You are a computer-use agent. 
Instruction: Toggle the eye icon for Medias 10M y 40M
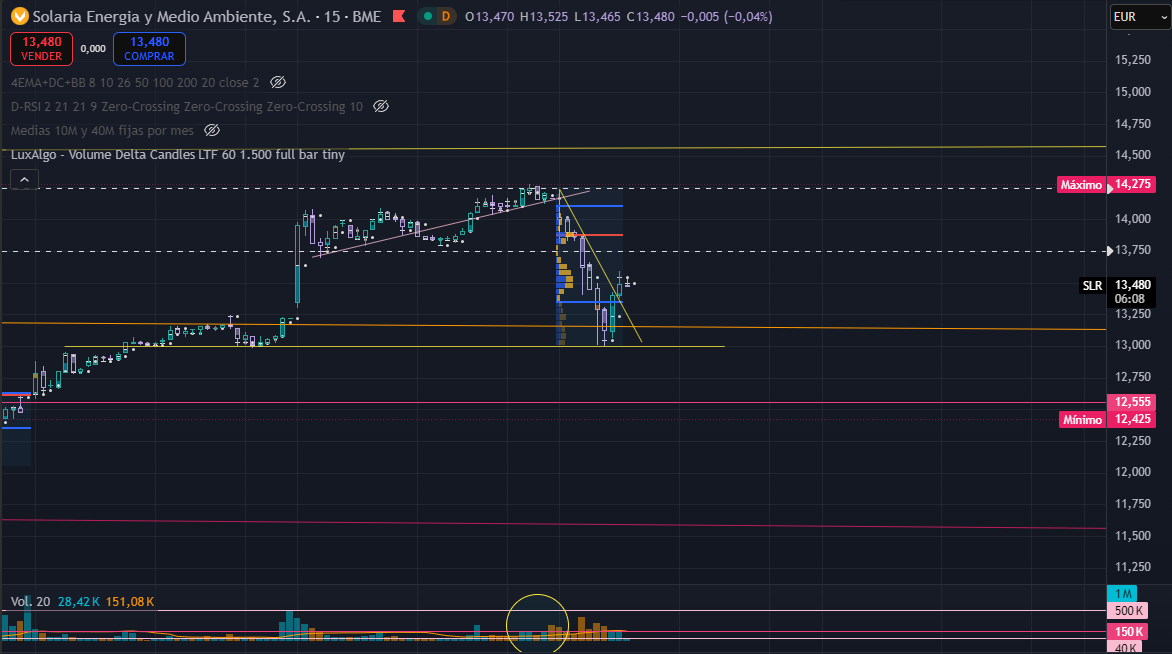point(212,130)
